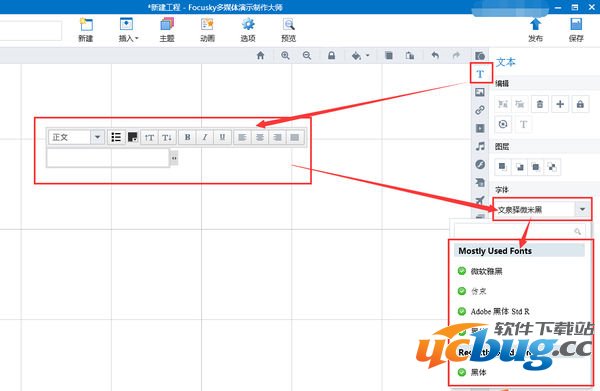Increase font size with ↑T button
Screen dimensions: 600x391
pos(149,137)
